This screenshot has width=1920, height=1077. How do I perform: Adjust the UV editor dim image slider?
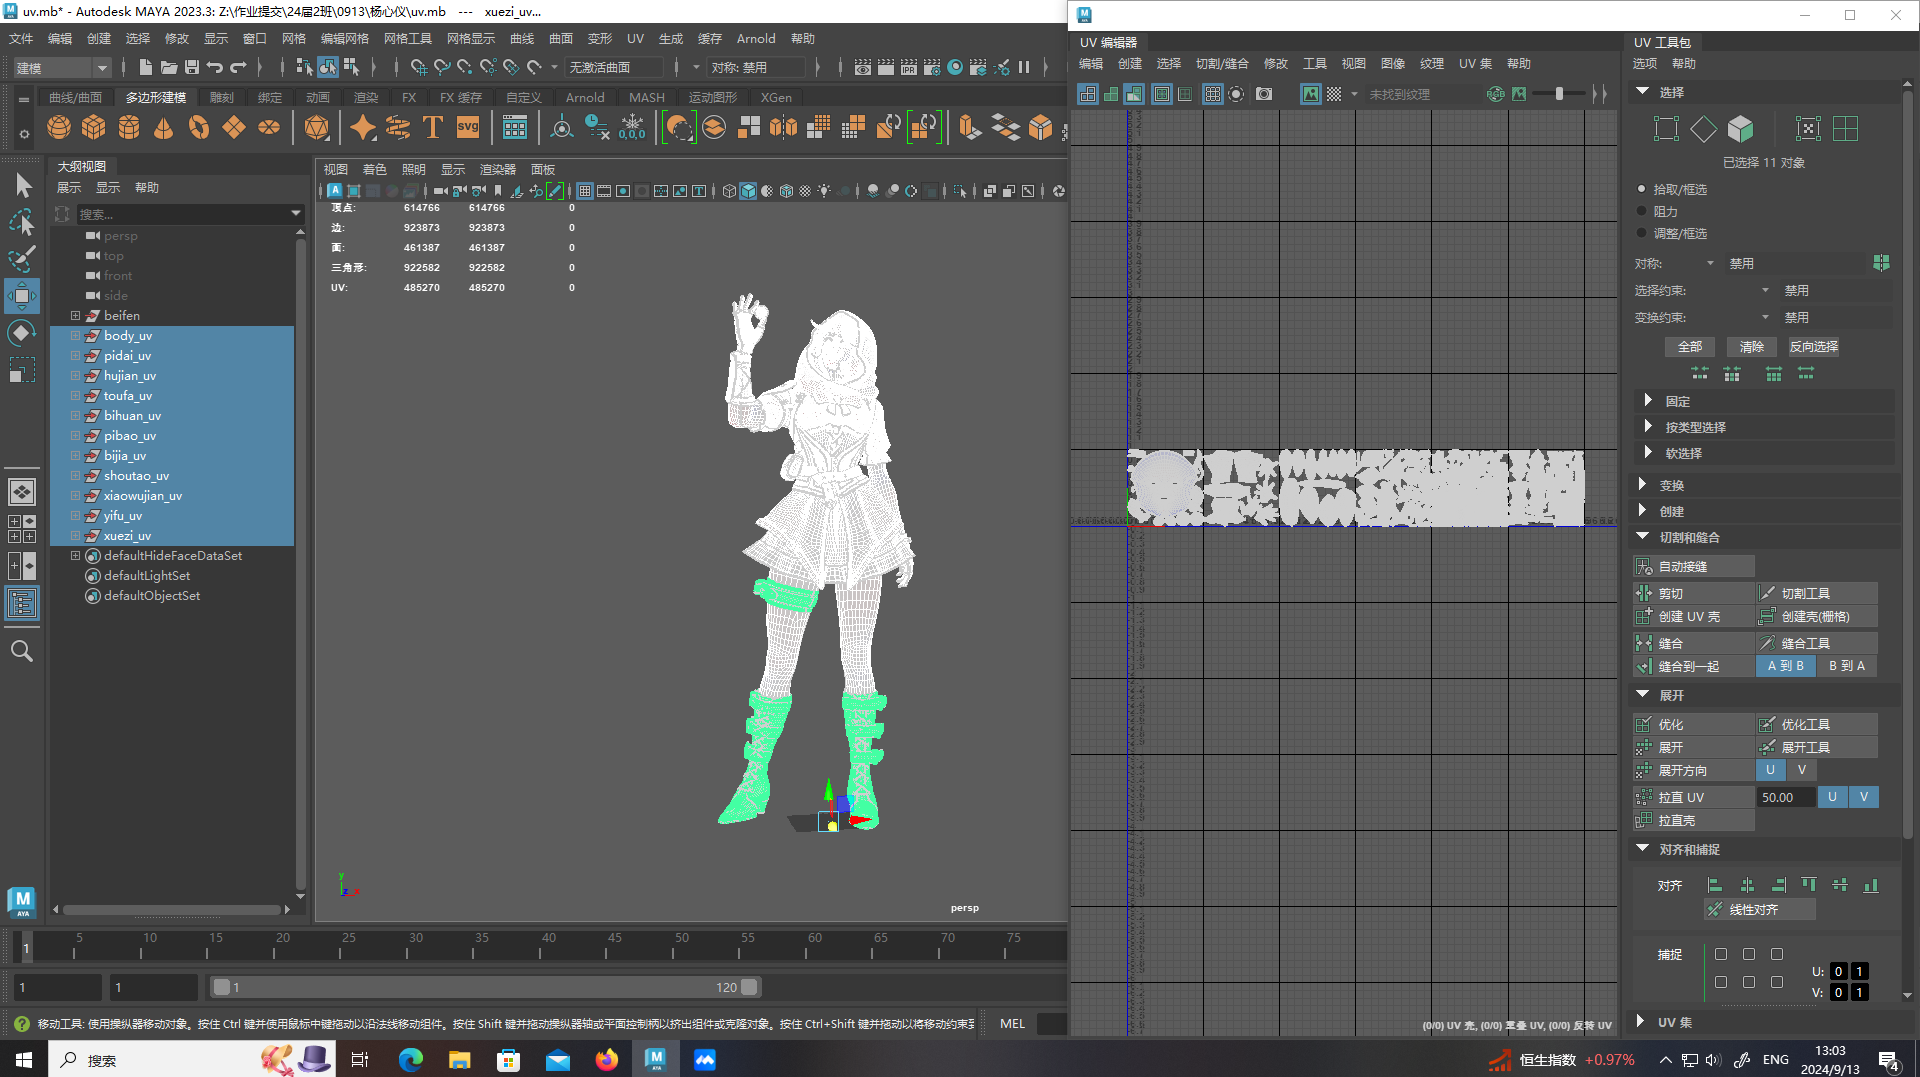pos(1559,94)
